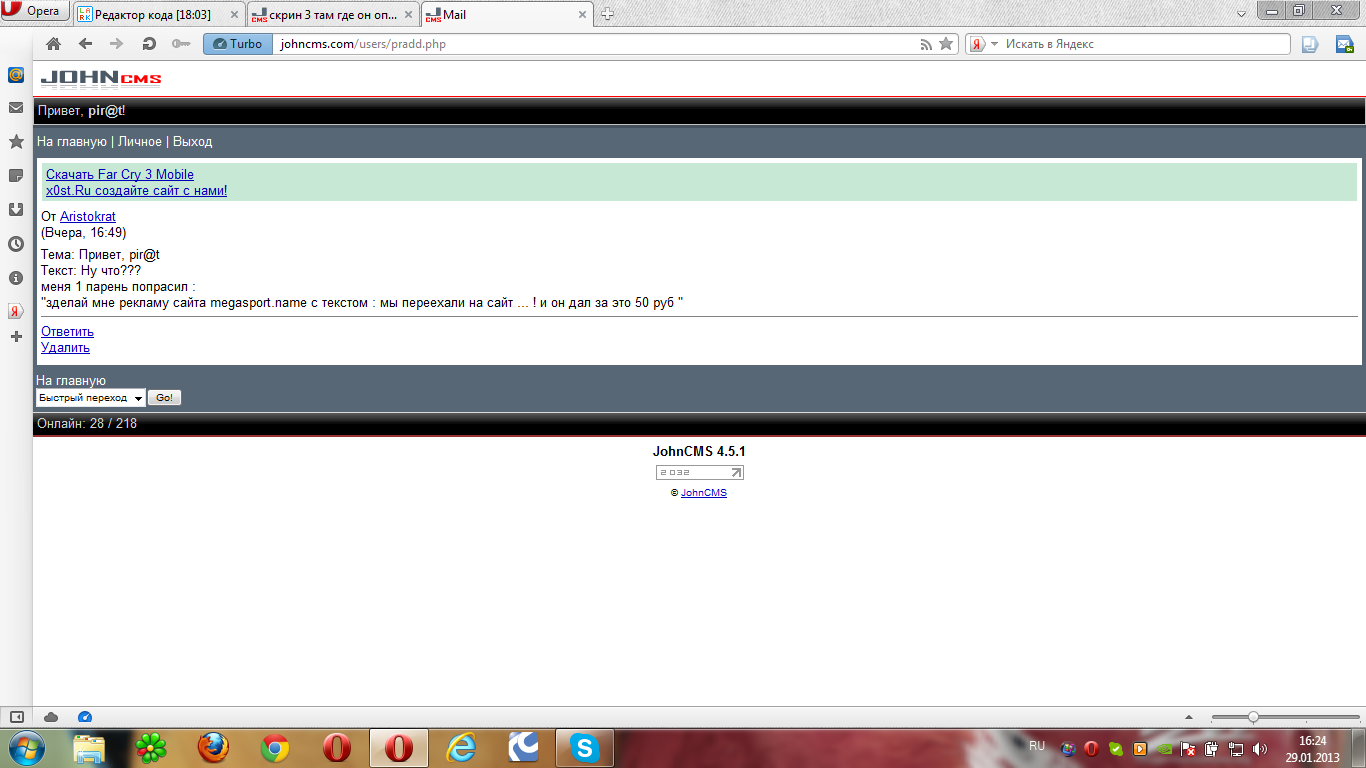This screenshot has width=1366, height=768.
Task: Open the page notes icon beside search
Action: (1310, 44)
